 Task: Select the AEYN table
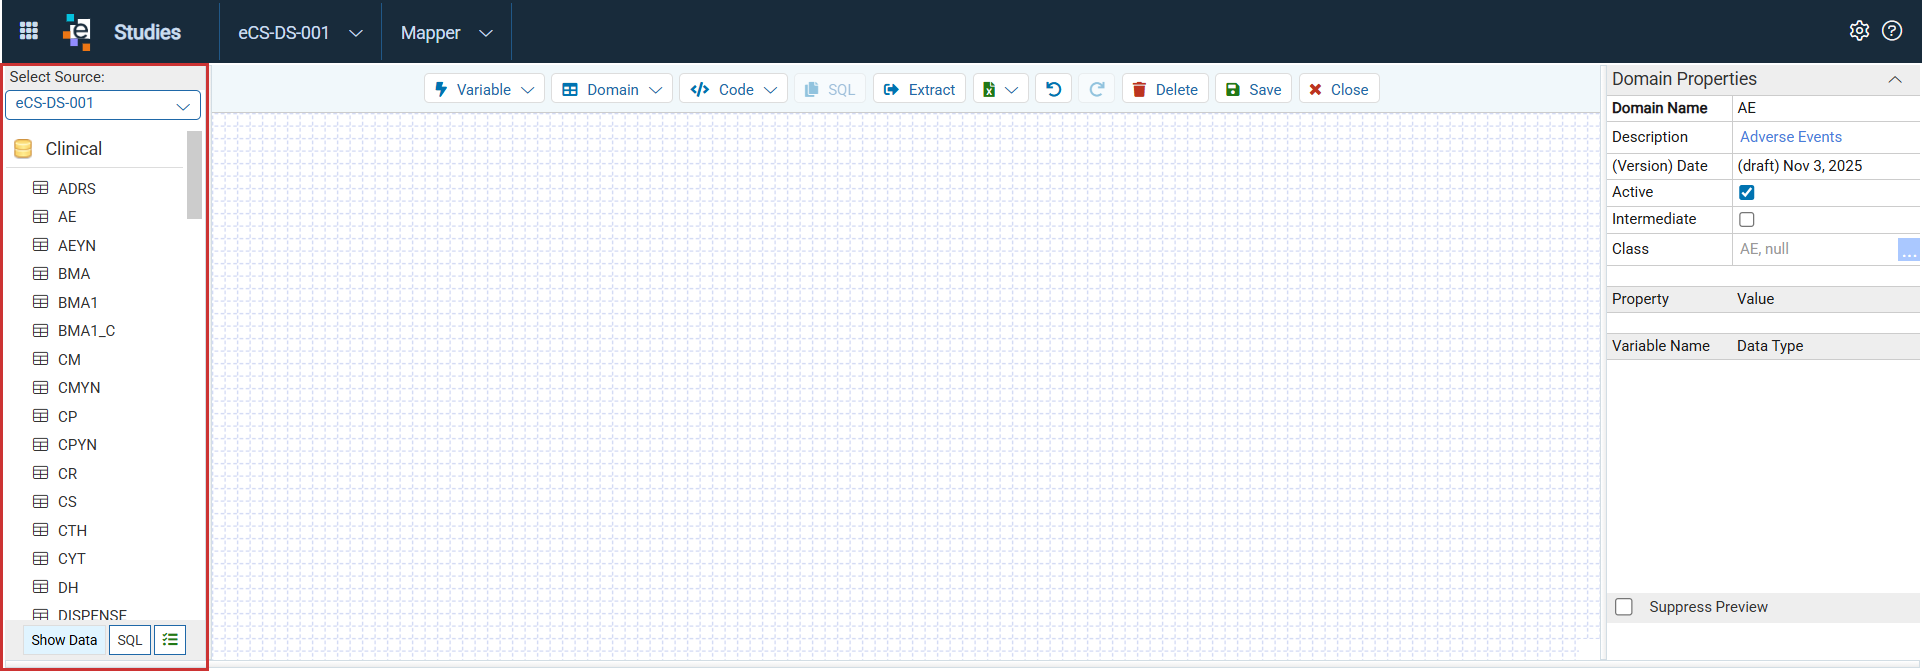77,245
